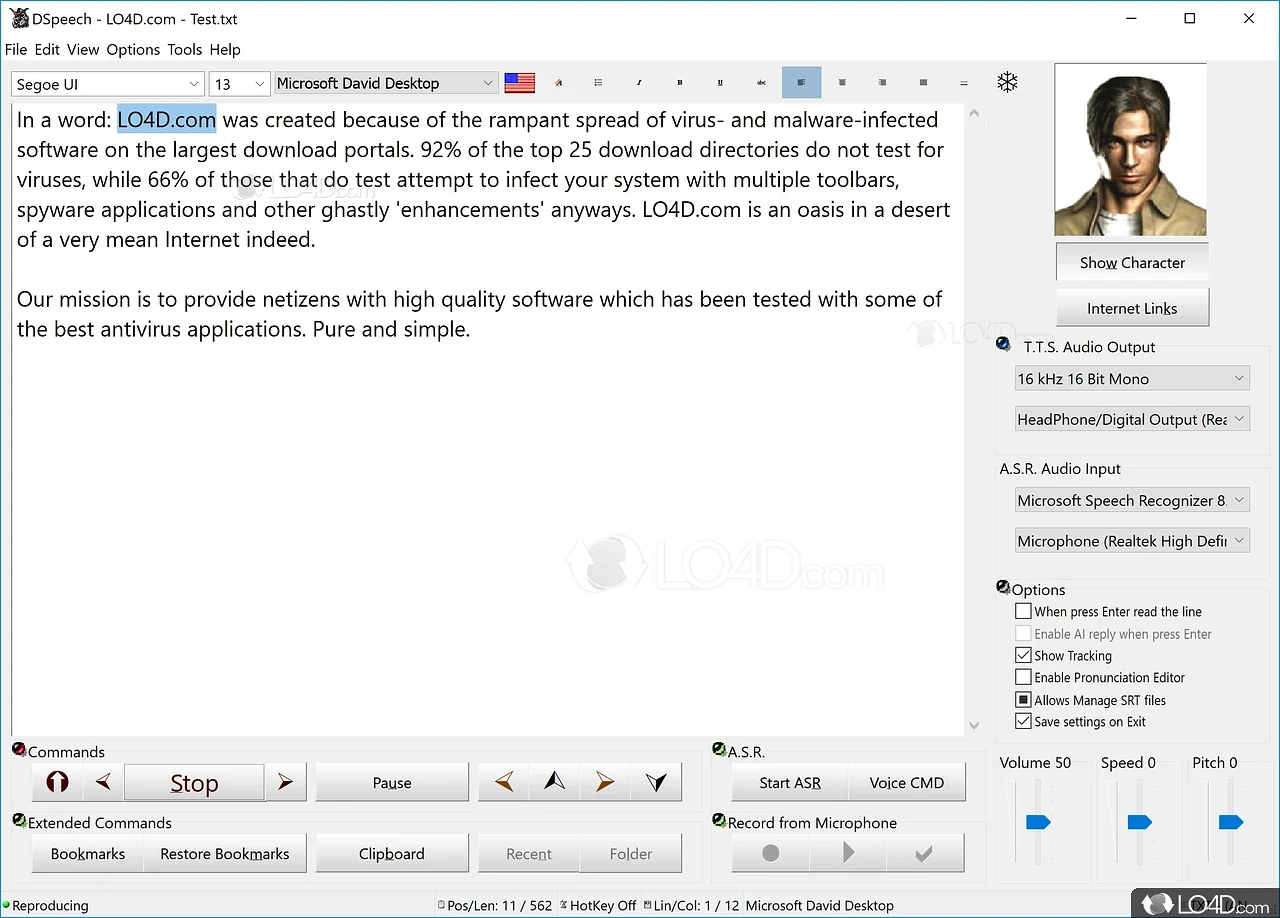The width and height of the screenshot is (1280, 918).
Task: Open the Microsoft David Desktop voice dropdown
Action: [x=386, y=83]
